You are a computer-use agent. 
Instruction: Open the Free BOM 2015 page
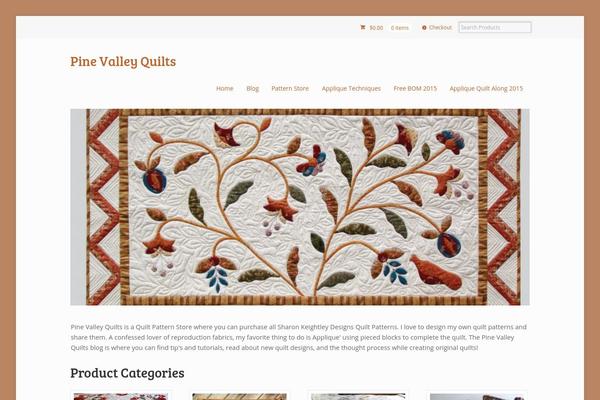click(x=415, y=88)
